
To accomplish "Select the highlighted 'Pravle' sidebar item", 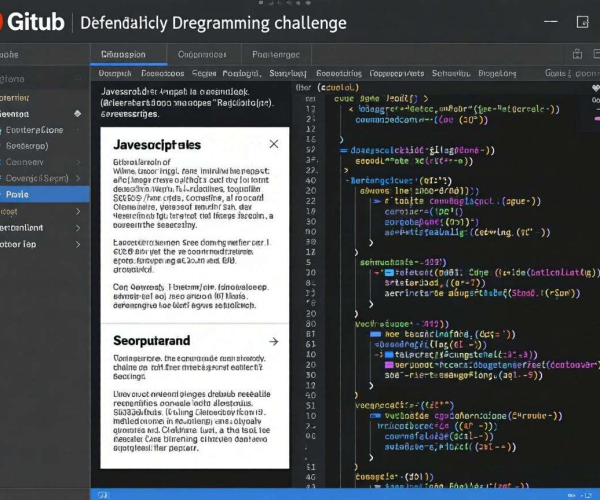I will click(x=45, y=194).
